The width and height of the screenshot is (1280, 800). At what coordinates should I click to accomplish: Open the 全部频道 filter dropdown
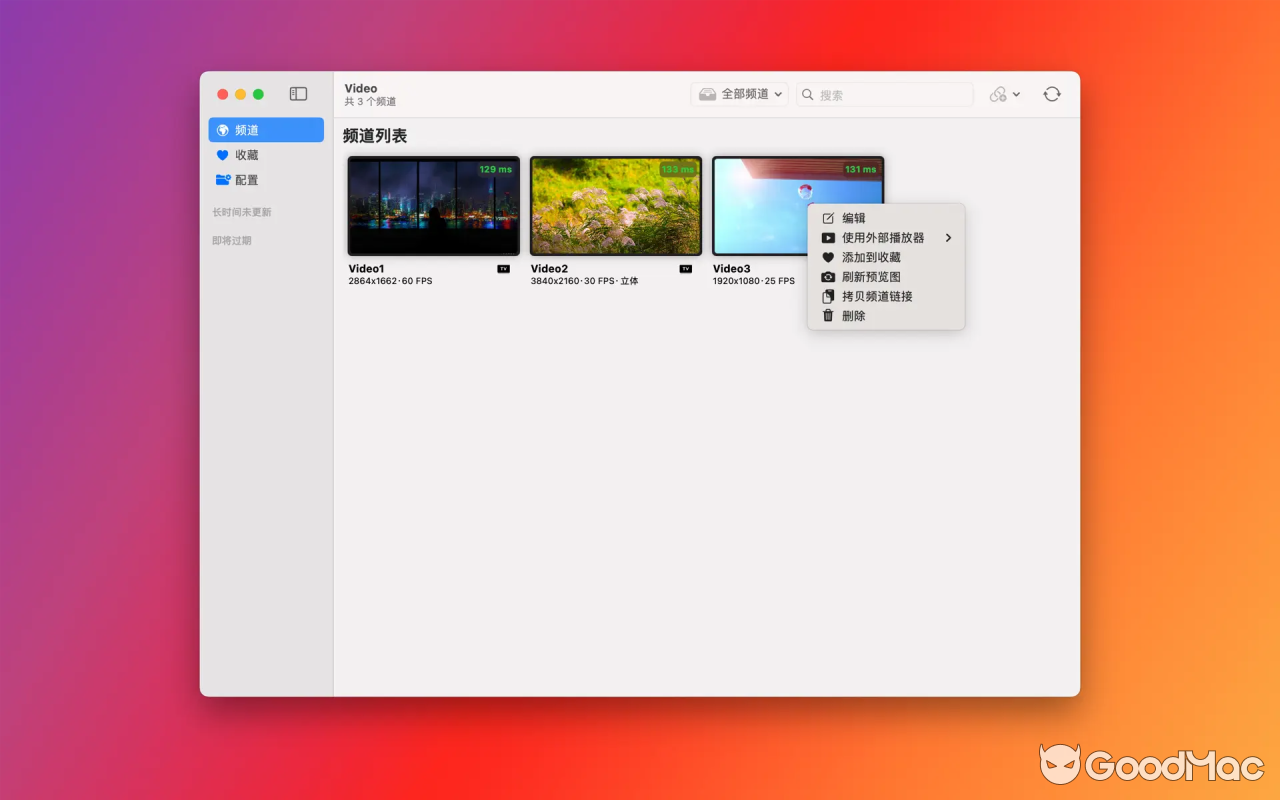click(739, 93)
